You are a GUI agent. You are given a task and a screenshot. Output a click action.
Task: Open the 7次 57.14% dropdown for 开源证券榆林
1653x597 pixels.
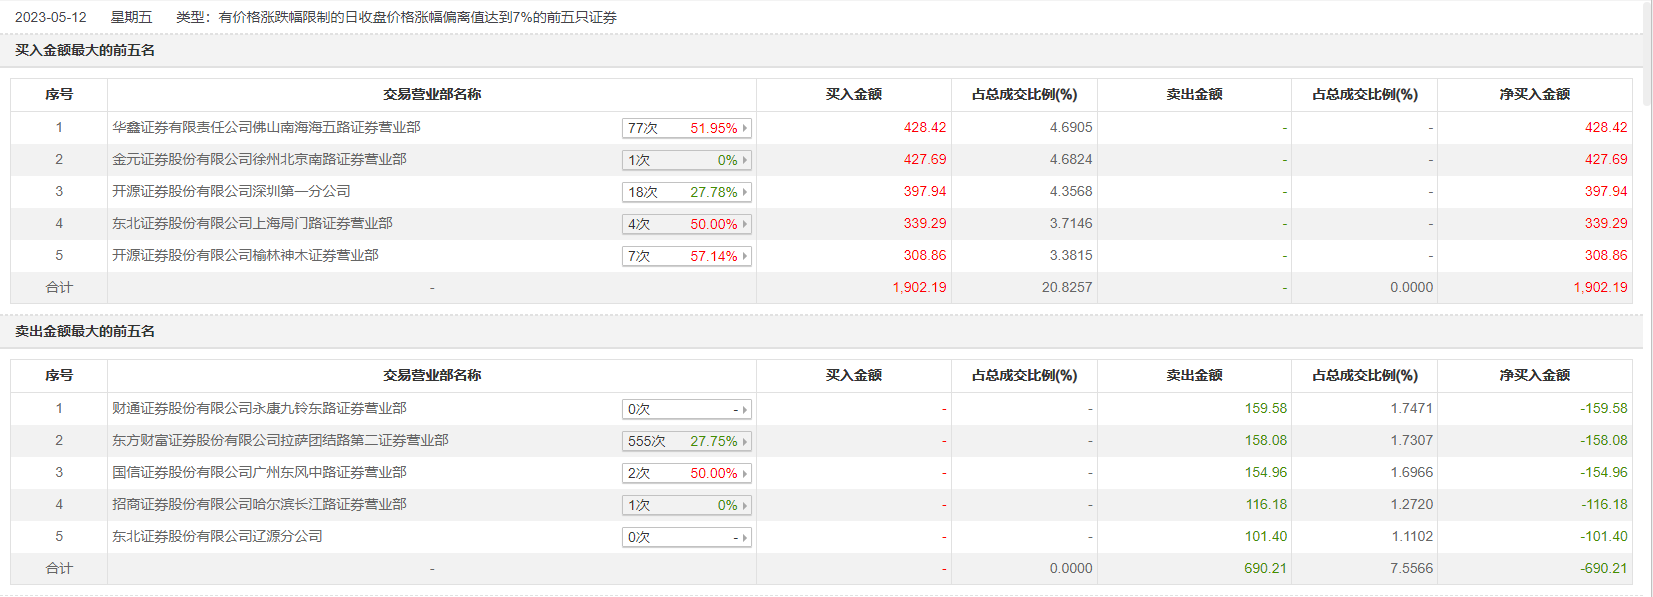coord(686,256)
